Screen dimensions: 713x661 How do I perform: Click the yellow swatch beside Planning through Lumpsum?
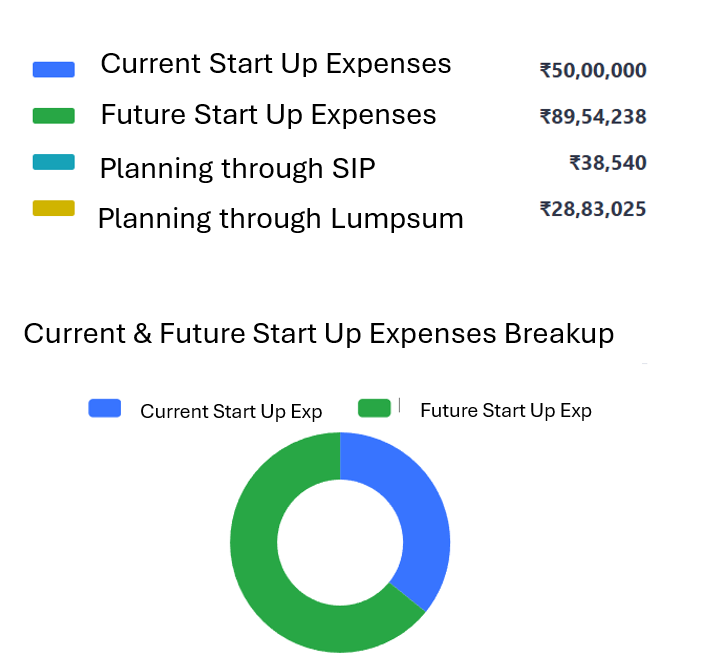coord(54,209)
